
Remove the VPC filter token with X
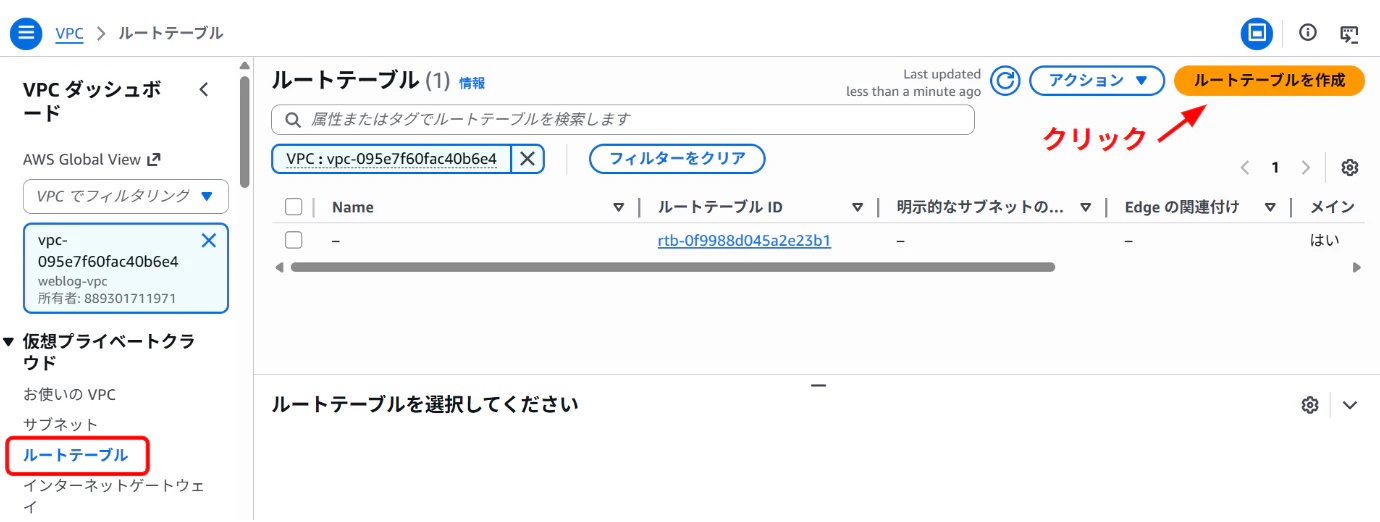click(527, 159)
